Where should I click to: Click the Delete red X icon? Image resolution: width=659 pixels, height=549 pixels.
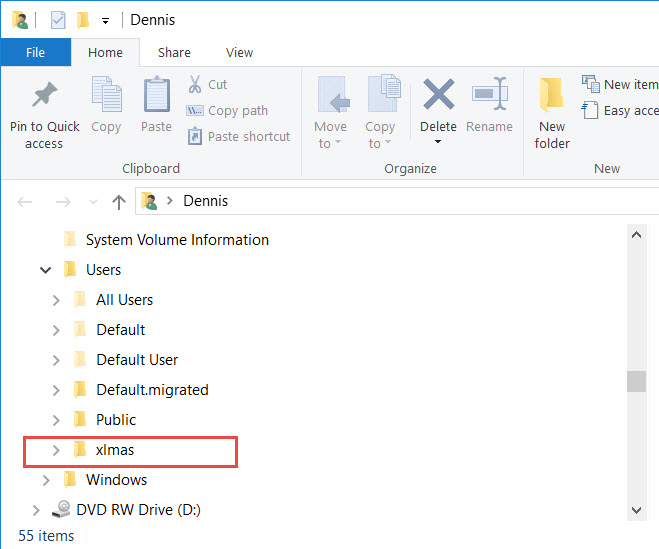click(x=438, y=94)
